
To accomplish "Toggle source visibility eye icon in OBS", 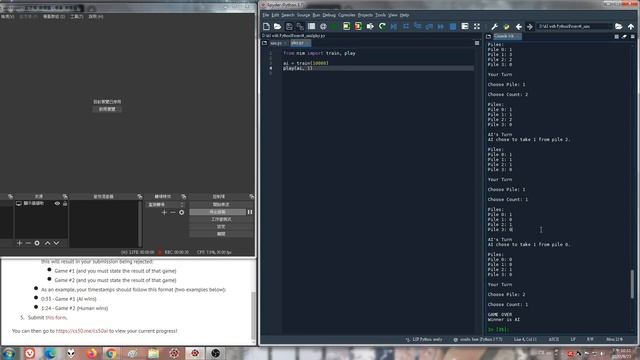I will (57, 203).
